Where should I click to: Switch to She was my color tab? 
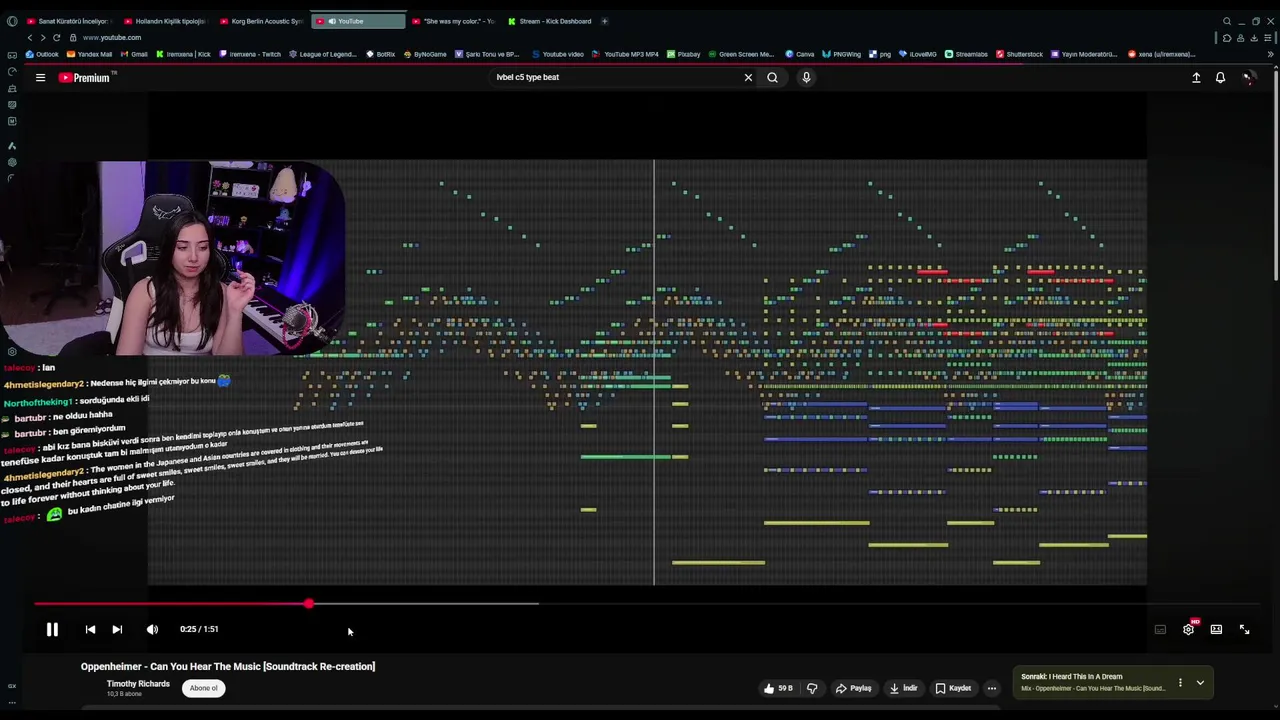pos(454,21)
